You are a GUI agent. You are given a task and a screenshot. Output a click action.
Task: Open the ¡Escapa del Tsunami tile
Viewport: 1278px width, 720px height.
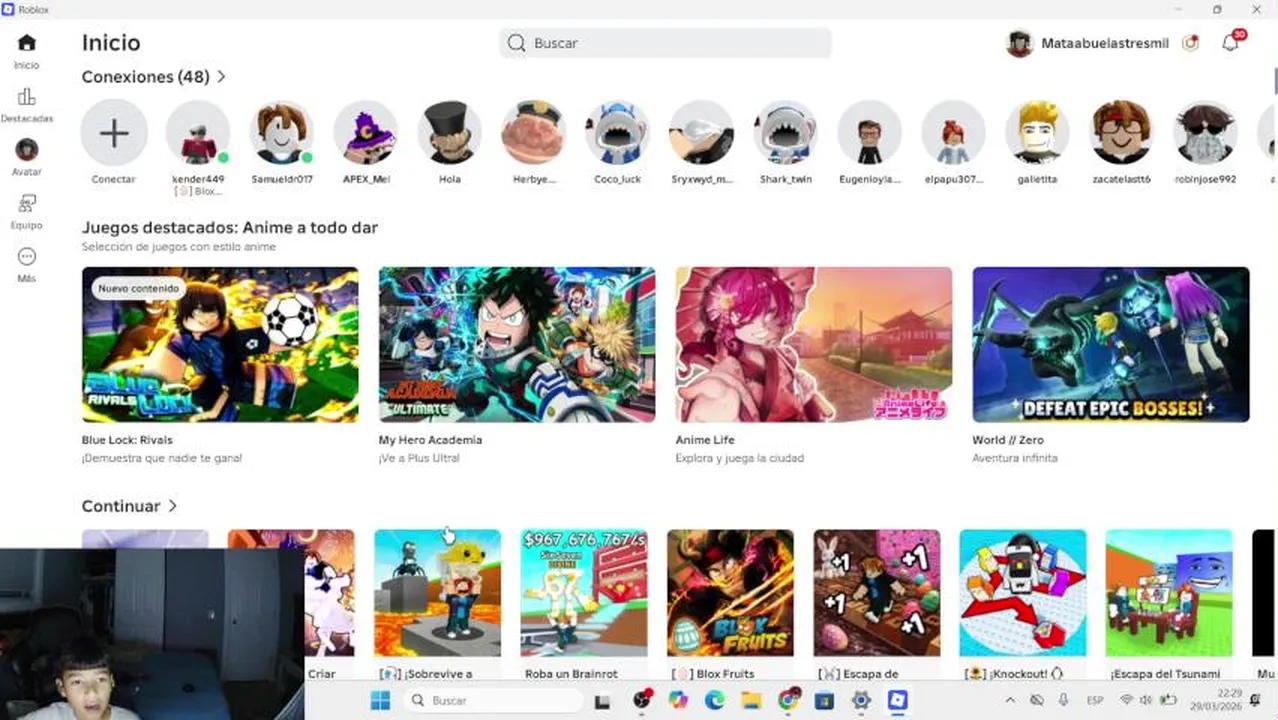tap(1169, 593)
